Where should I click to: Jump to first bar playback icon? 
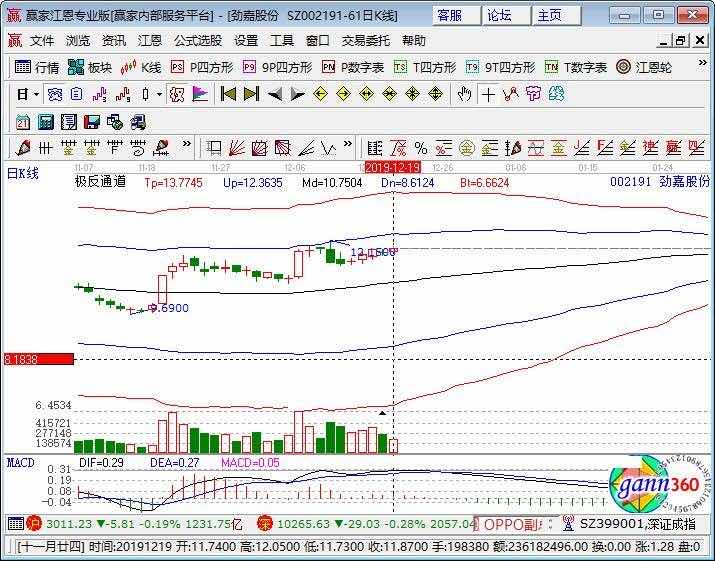coord(228,94)
